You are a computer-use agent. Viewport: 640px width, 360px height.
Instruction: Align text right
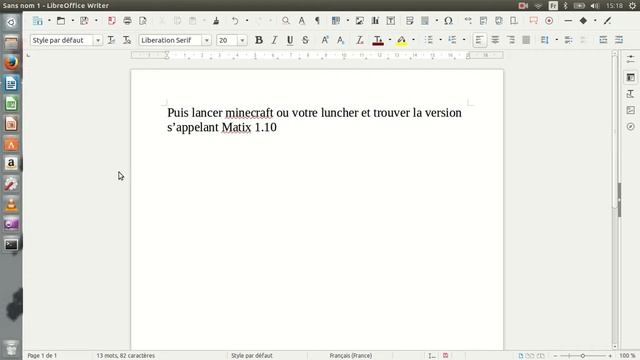[x=511, y=40]
